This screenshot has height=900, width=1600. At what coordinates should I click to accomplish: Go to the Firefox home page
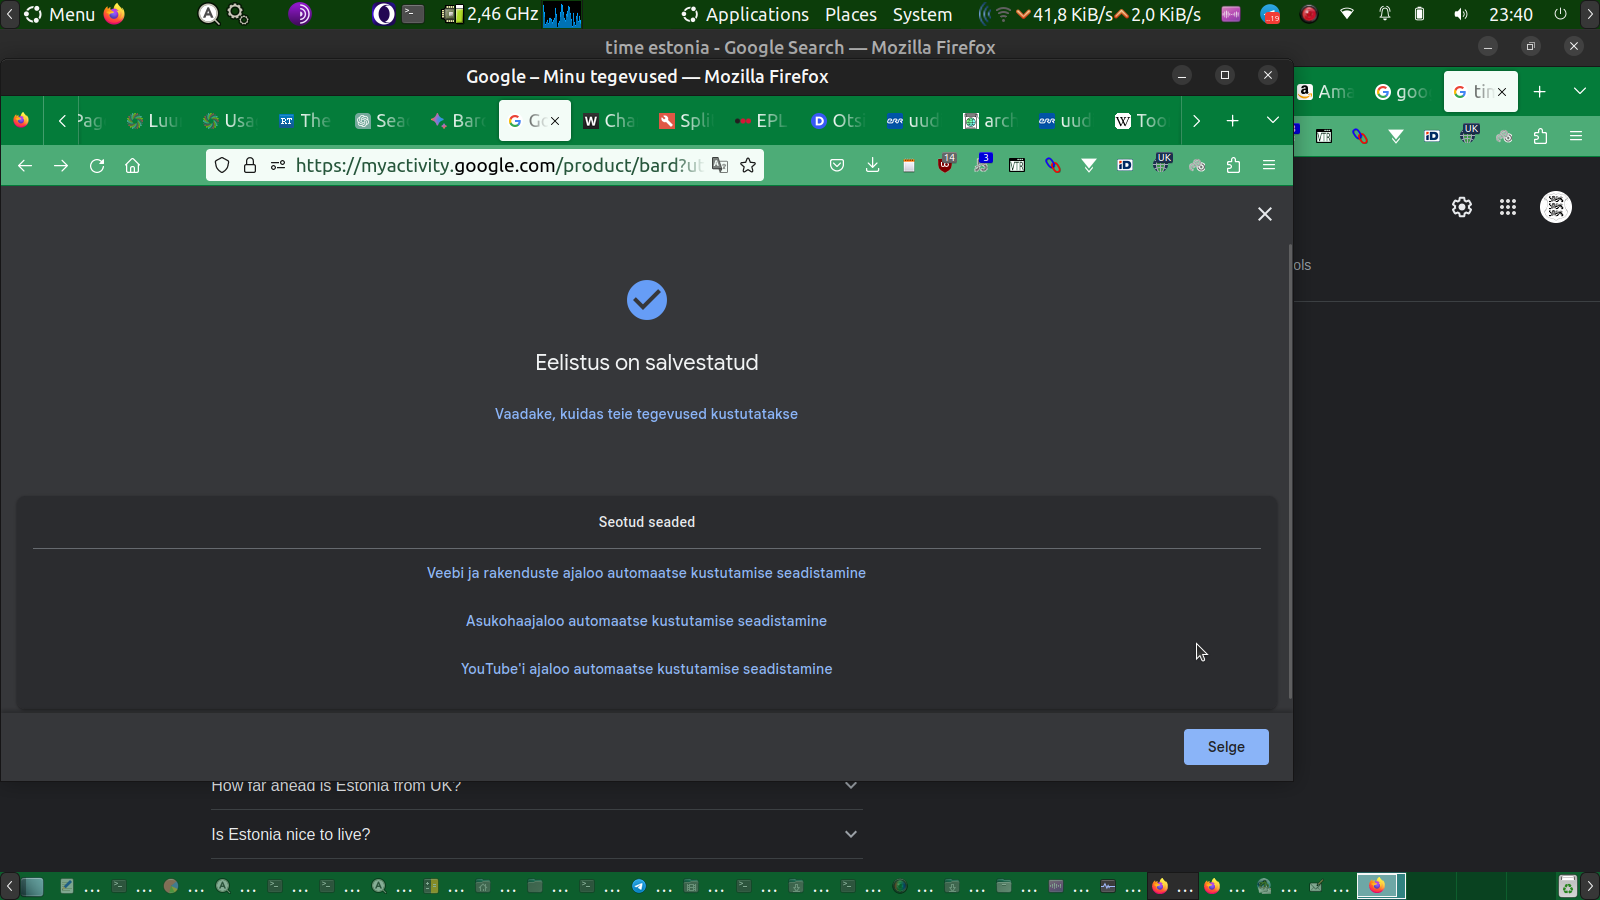pos(133,166)
